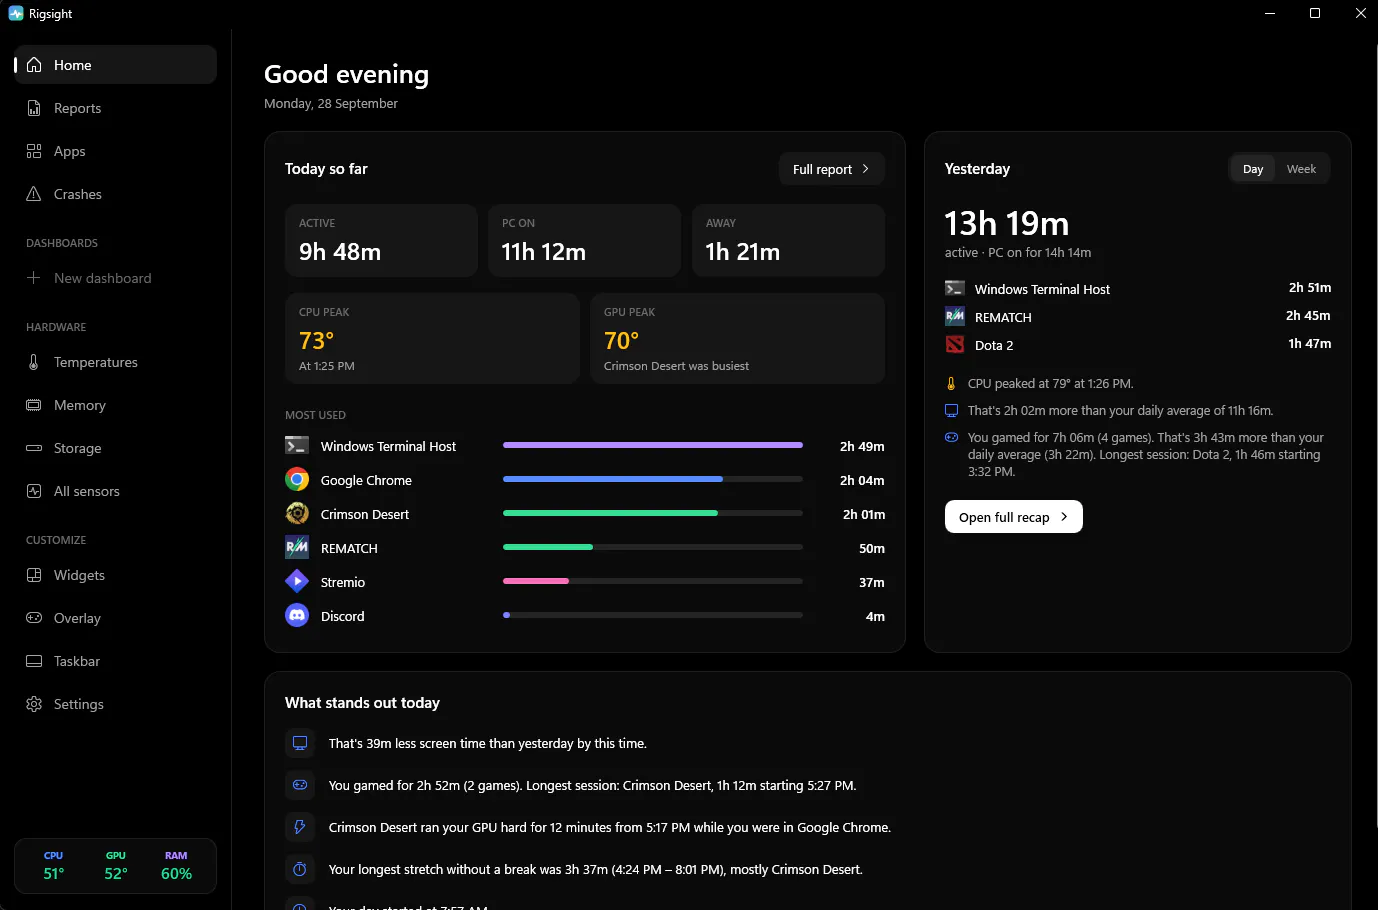Open the Crashes warning icon
Viewport: 1378px width, 910px height.
click(x=34, y=194)
